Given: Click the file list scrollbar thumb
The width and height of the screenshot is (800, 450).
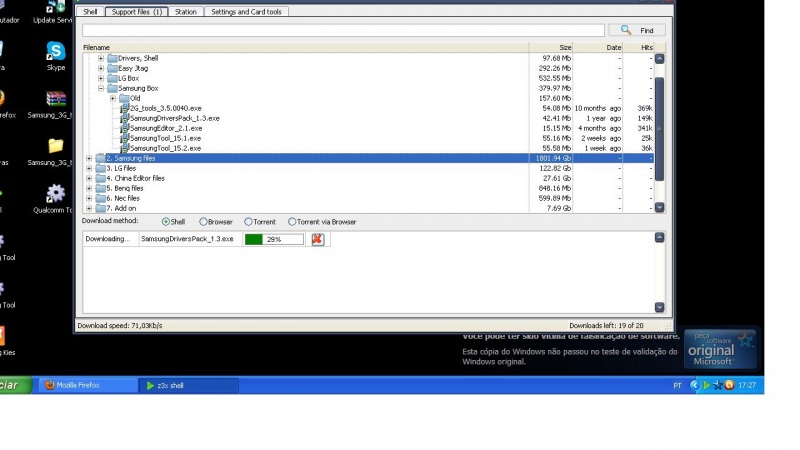Looking at the screenshot, I should tap(659, 129).
